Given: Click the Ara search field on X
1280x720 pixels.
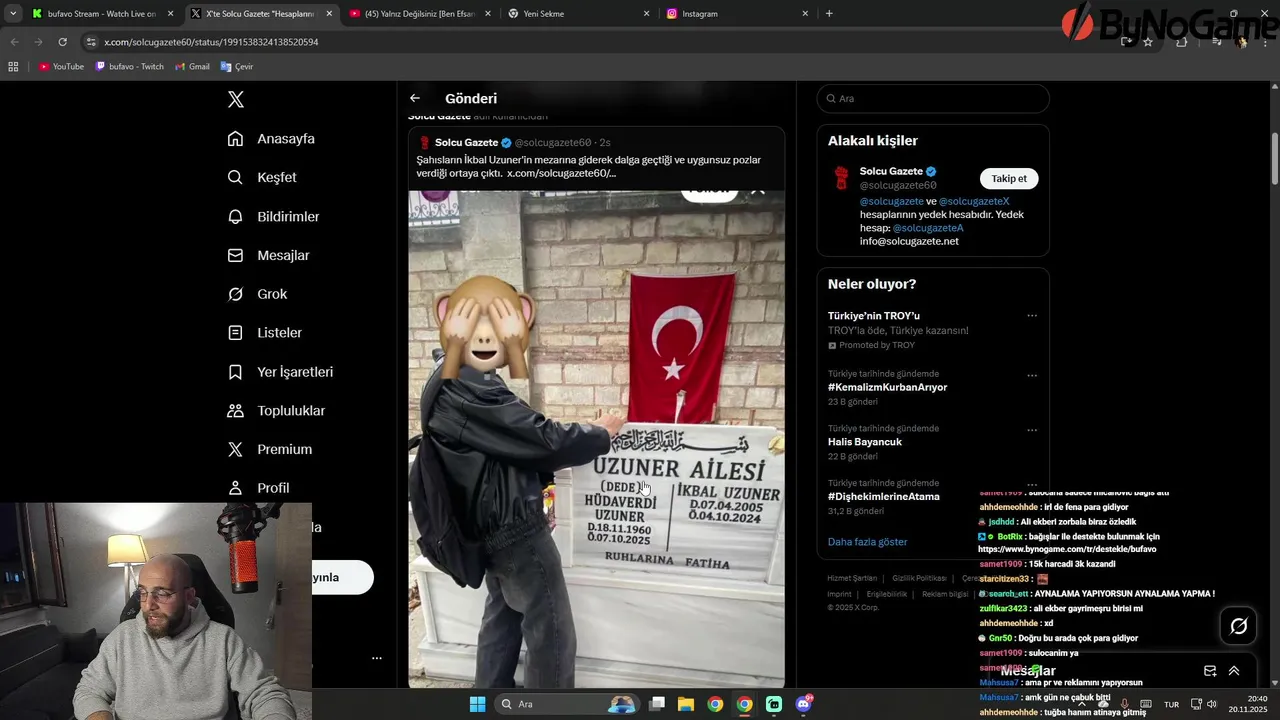Looking at the screenshot, I should pyautogui.click(x=933, y=98).
